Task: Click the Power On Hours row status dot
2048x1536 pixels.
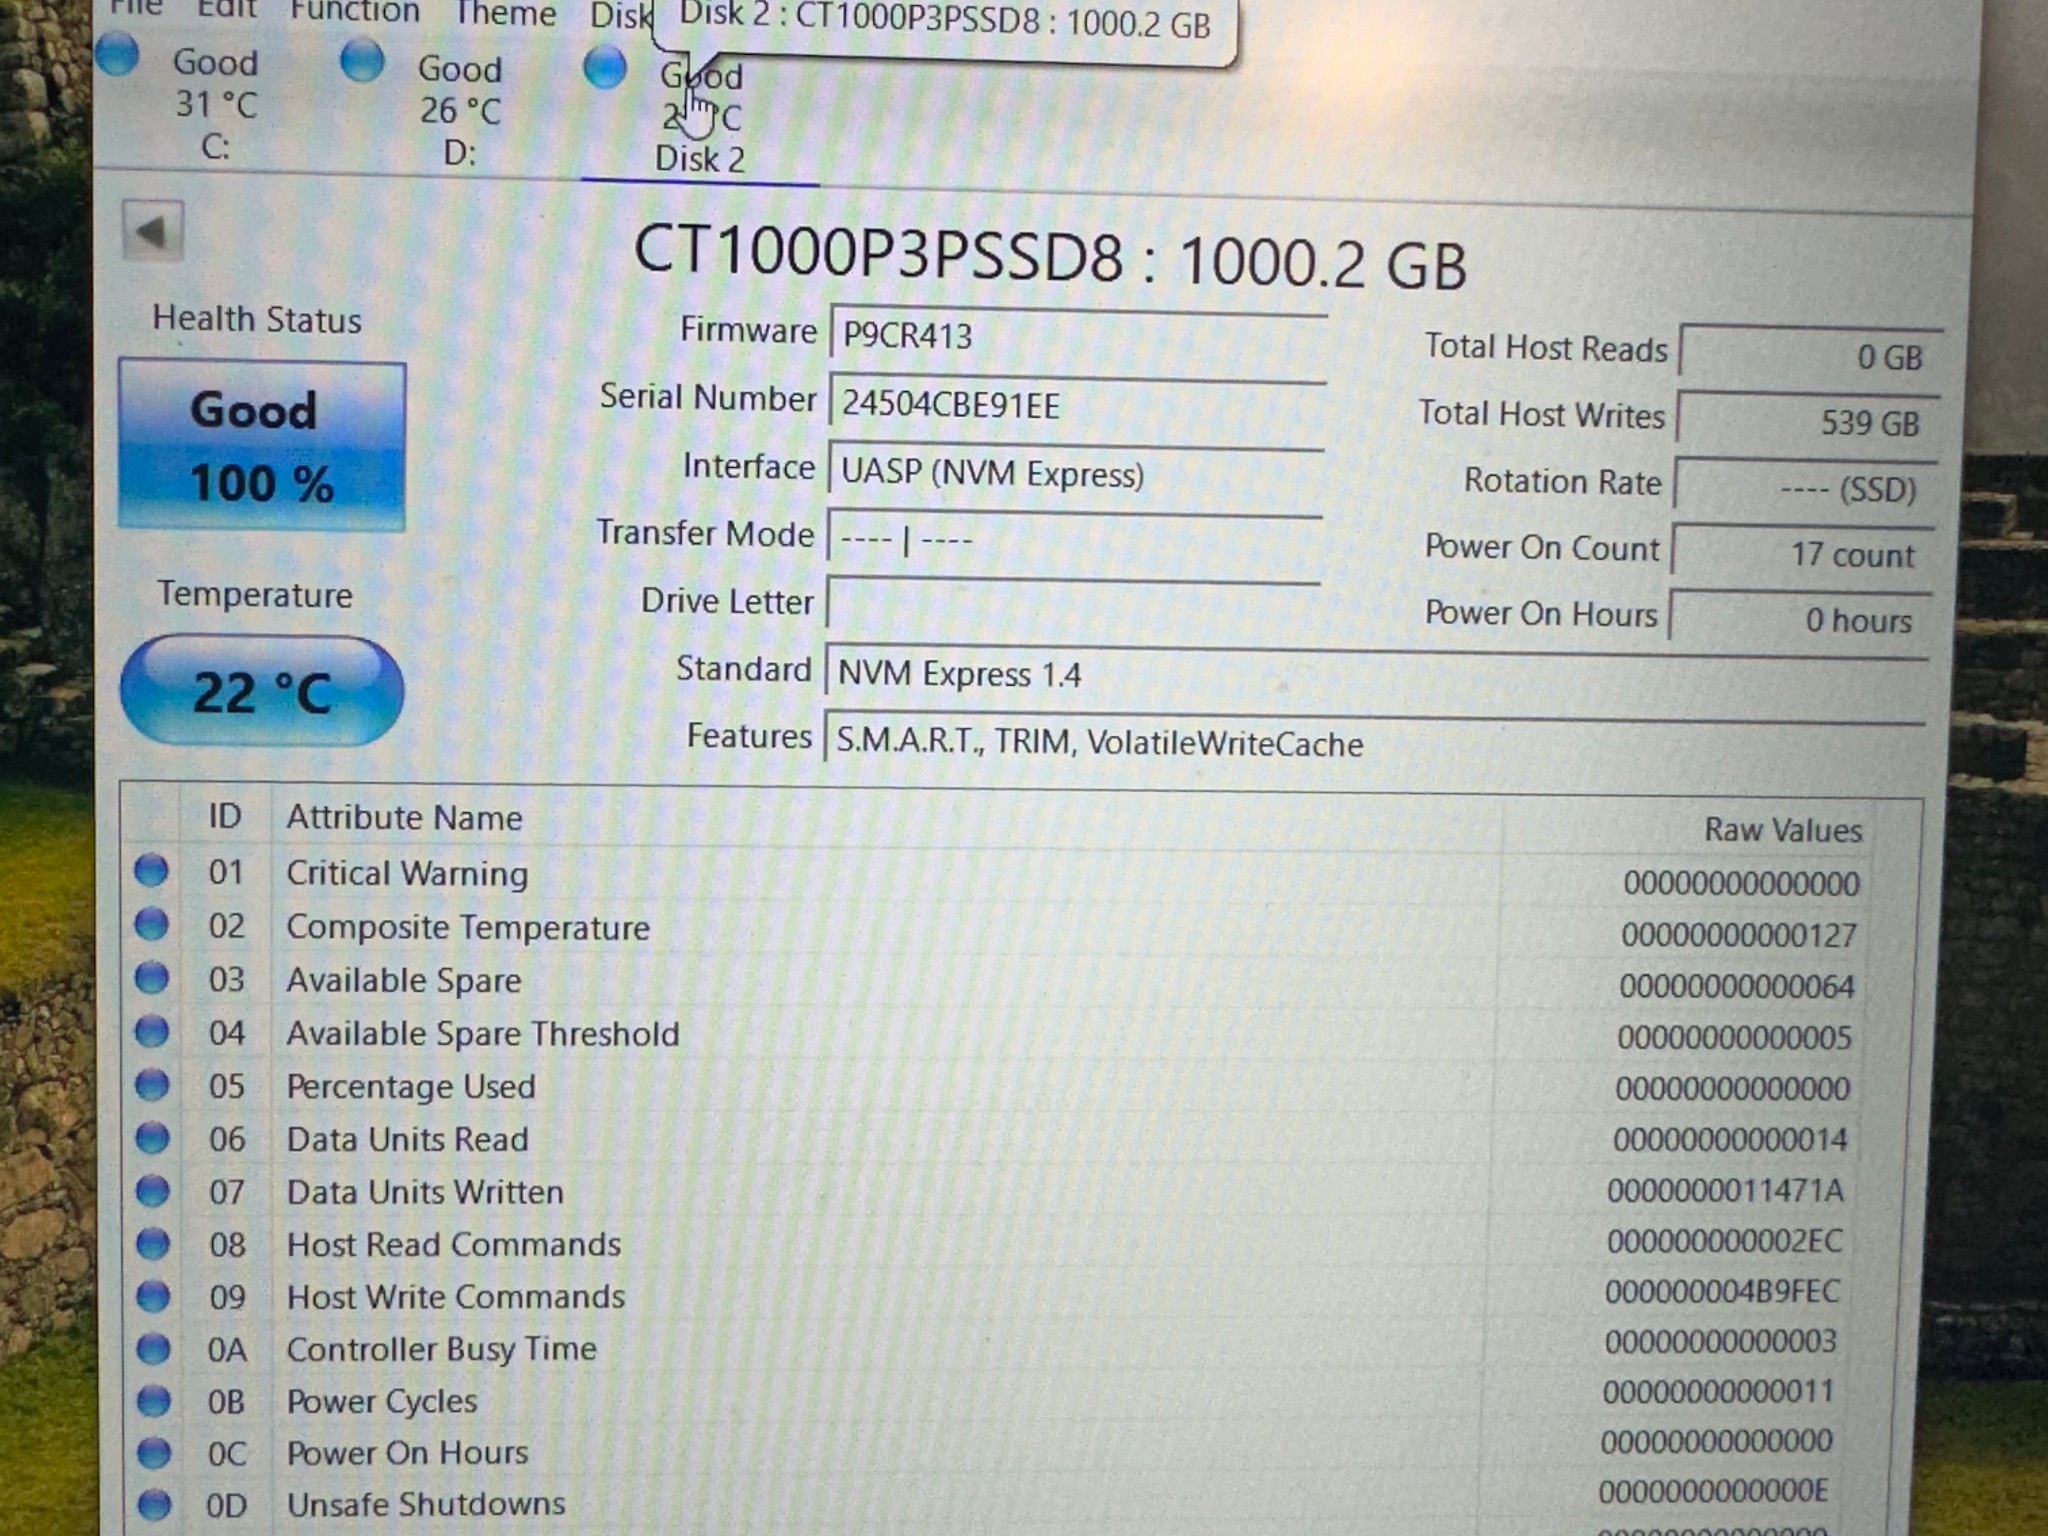Action: (154, 1453)
